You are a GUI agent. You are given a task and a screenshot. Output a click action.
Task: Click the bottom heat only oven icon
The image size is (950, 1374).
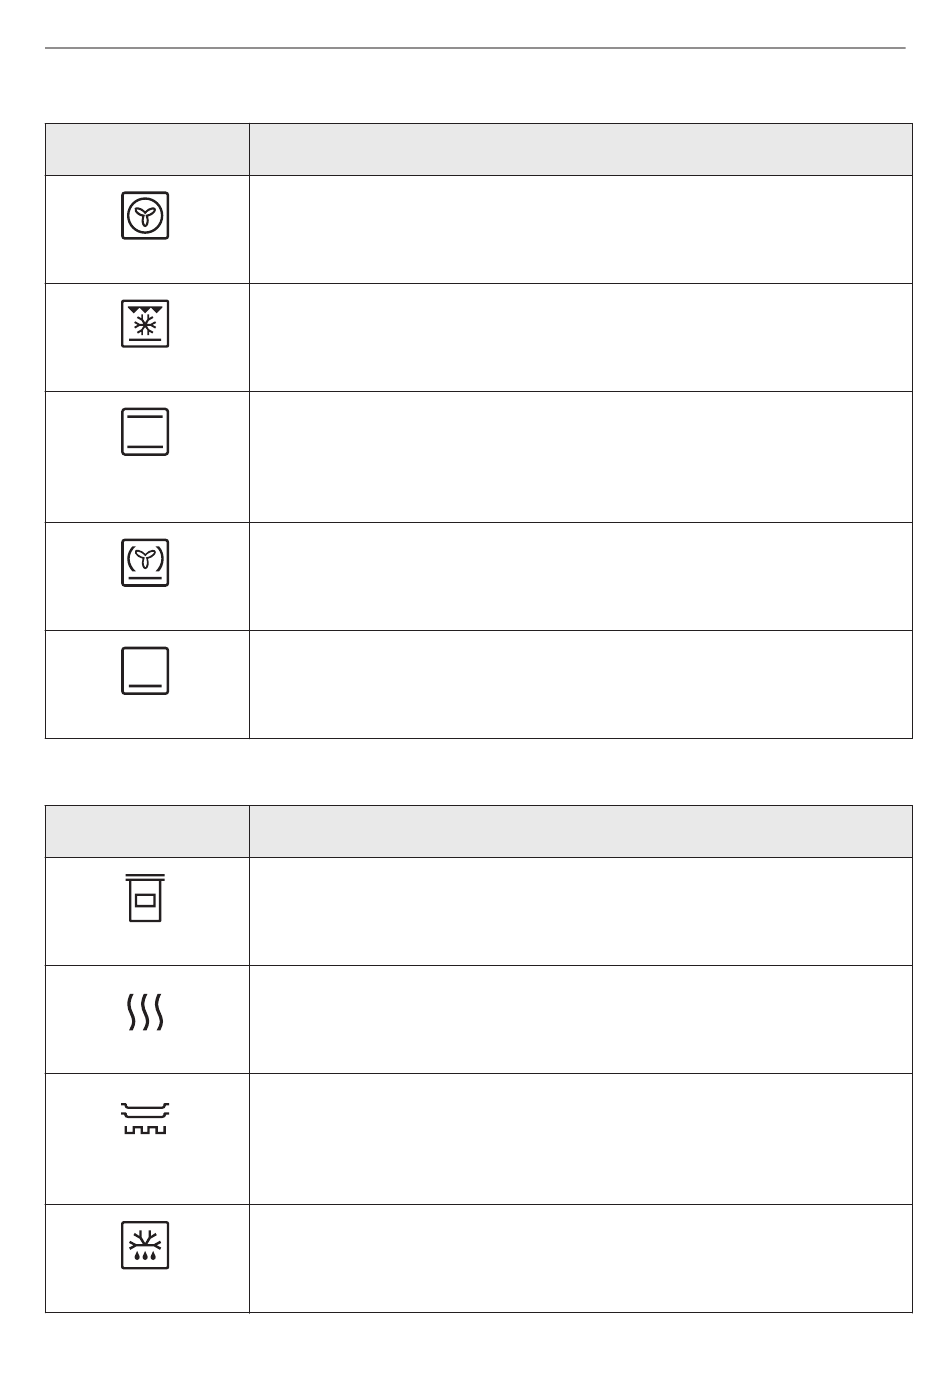[x=145, y=670]
